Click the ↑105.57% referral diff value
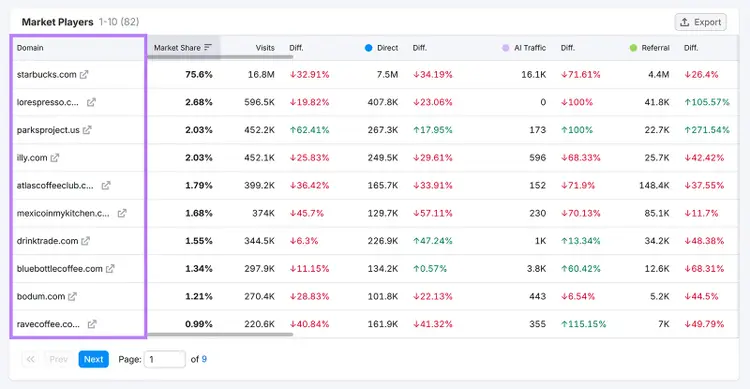Viewport: 750px width, 389px height. tap(707, 102)
